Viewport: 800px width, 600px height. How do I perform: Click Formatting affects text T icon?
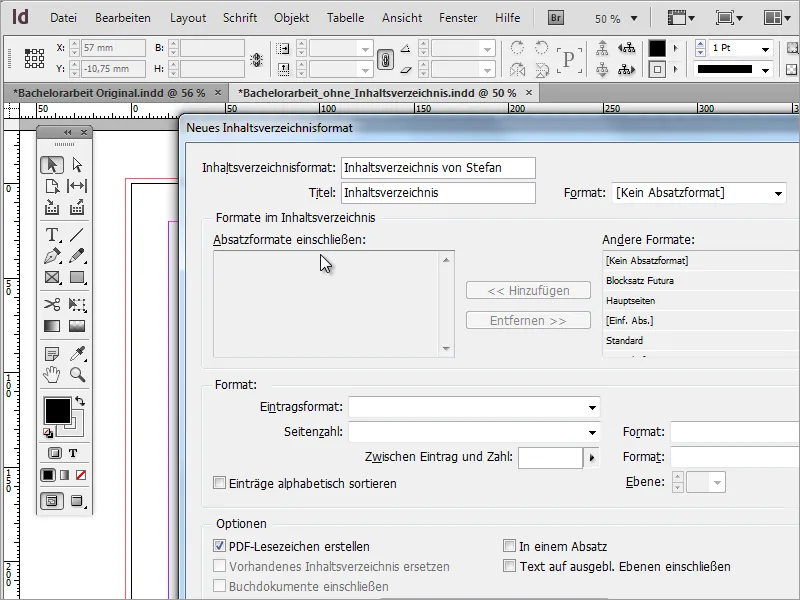click(x=73, y=453)
